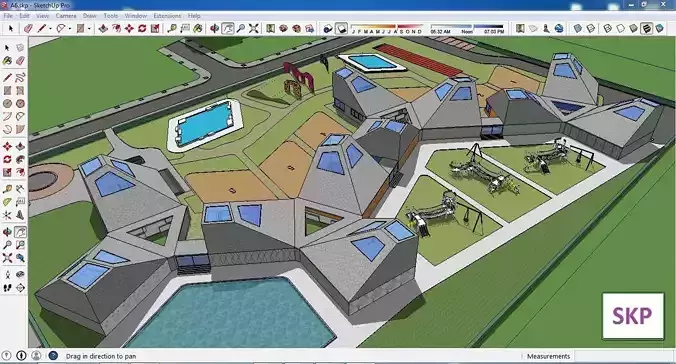
Task: Click Add Location toolbar icon
Action: [x=520, y=28]
